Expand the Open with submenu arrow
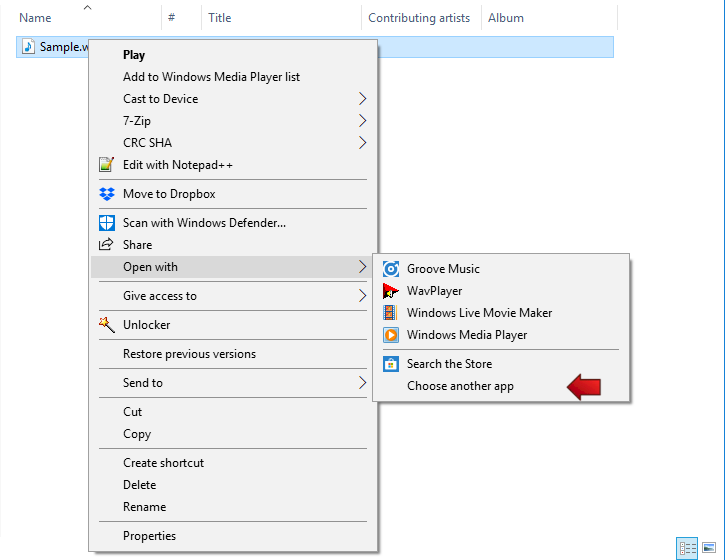725x560 pixels. [362, 267]
